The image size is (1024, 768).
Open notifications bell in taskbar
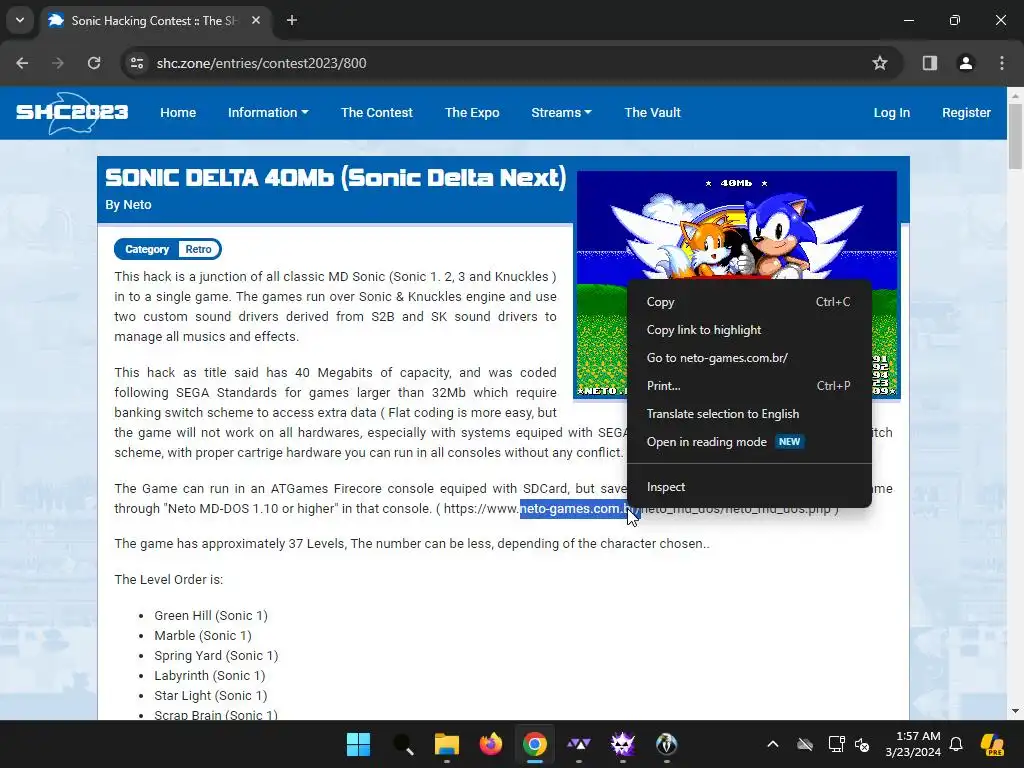(956, 744)
